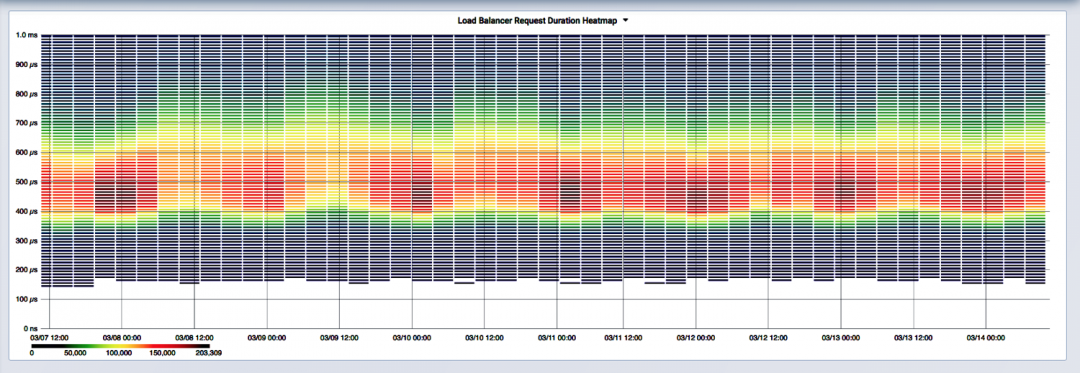Select the 100 µs y-axis label

tap(27, 299)
